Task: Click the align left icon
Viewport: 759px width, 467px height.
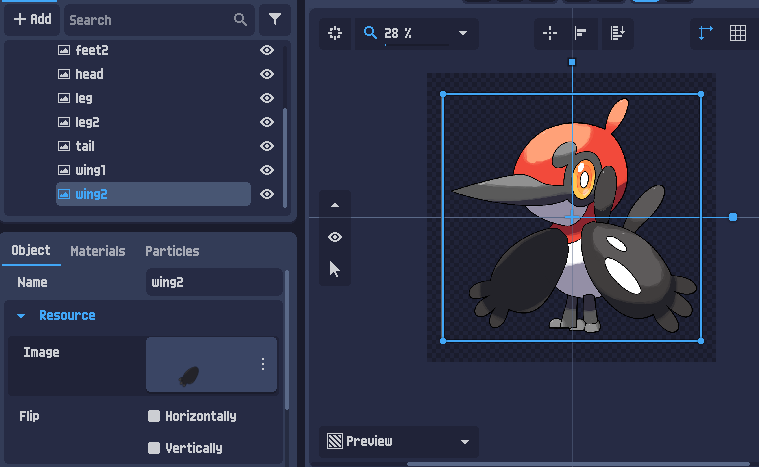Action: [580, 33]
